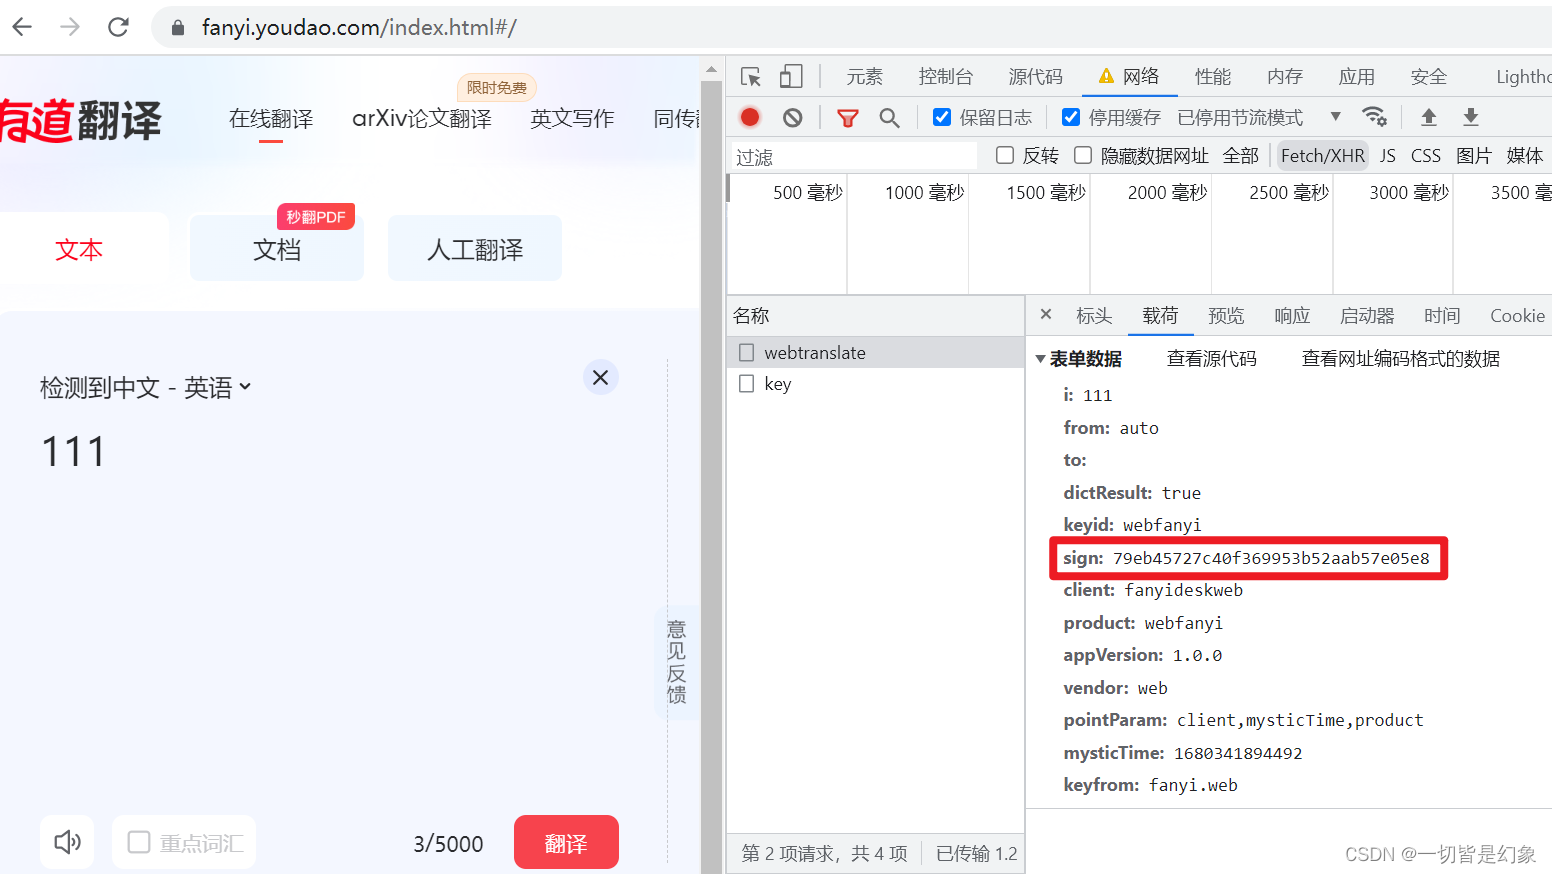
Task: Open the 性能 Performance panel
Action: pos(1212,77)
